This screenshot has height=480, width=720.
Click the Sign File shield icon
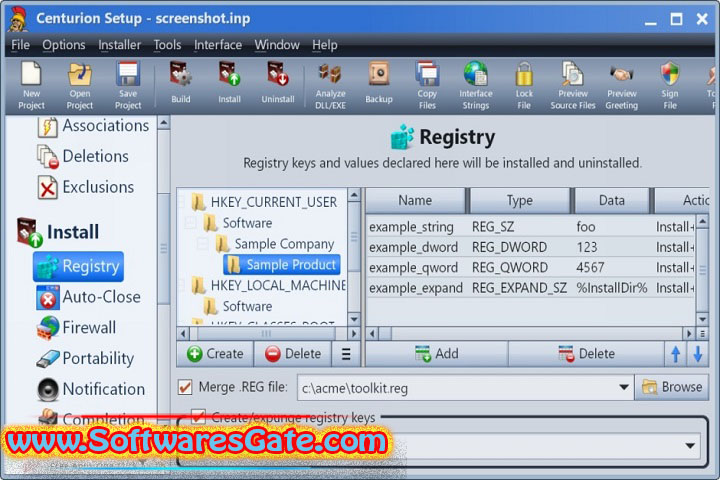(x=670, y=86)
